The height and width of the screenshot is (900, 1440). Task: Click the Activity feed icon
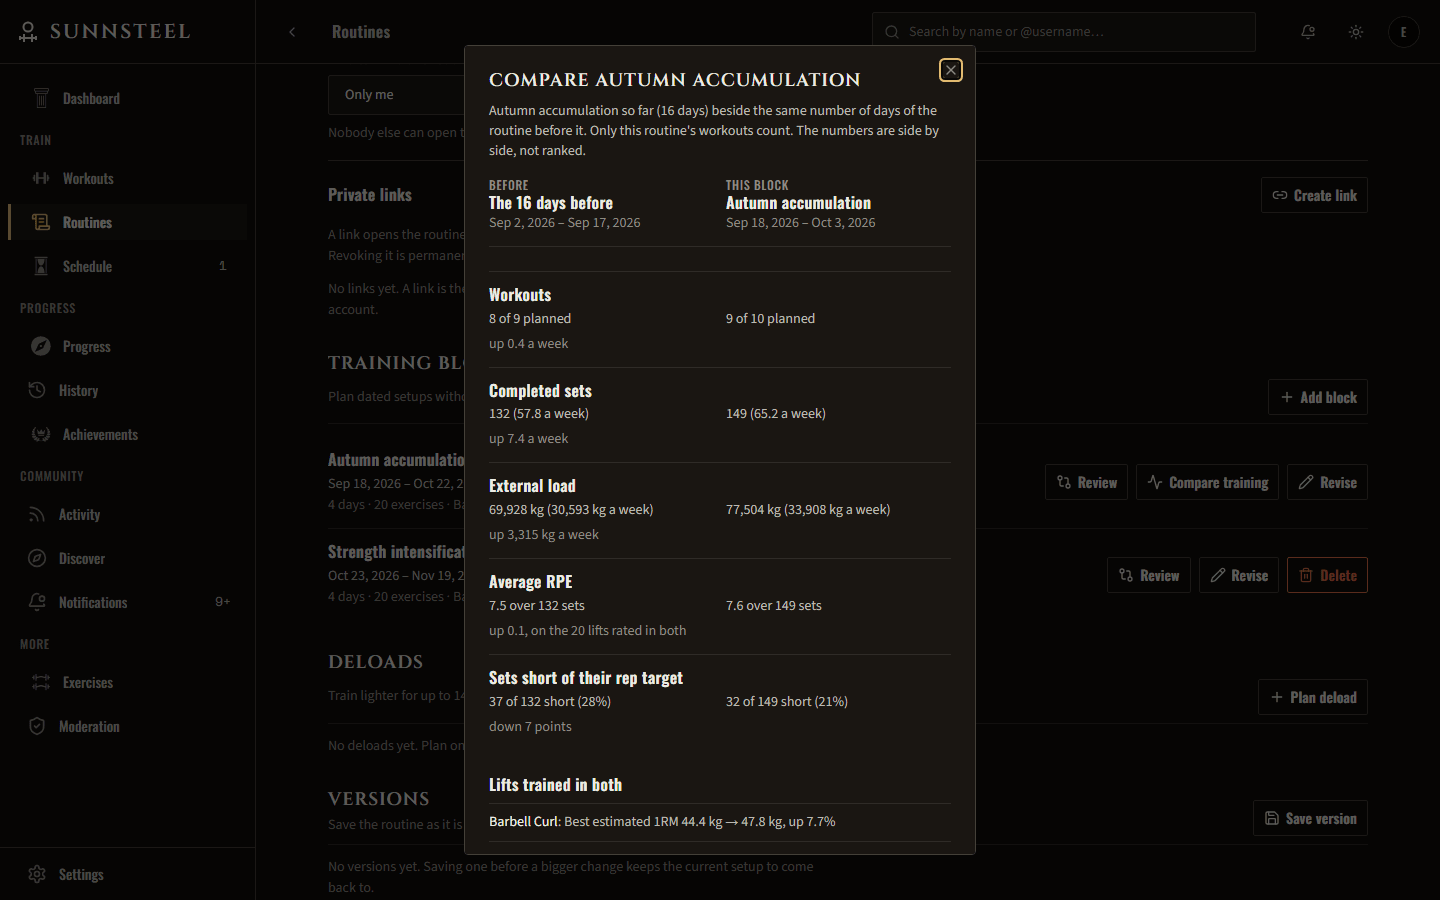click(37, 514)
